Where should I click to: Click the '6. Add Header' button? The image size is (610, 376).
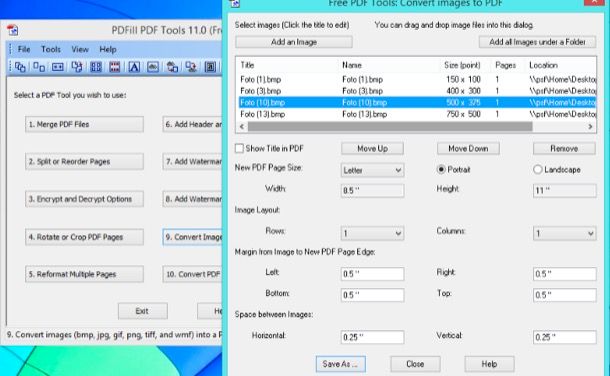pos(192,124)
